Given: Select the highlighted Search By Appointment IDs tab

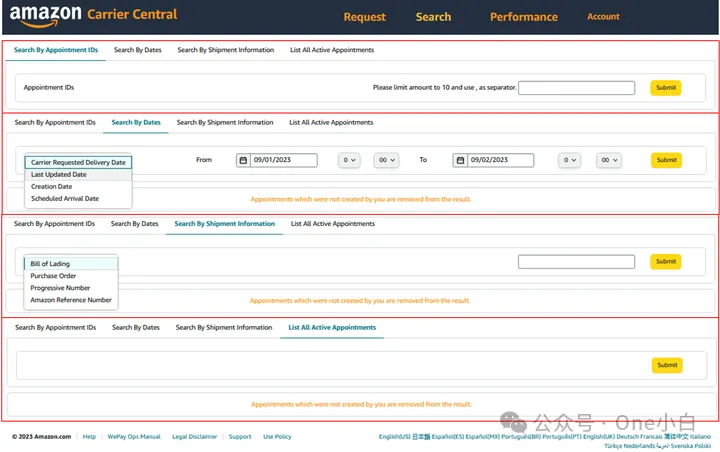Looking at the screenshot, I should click(56, 50).
